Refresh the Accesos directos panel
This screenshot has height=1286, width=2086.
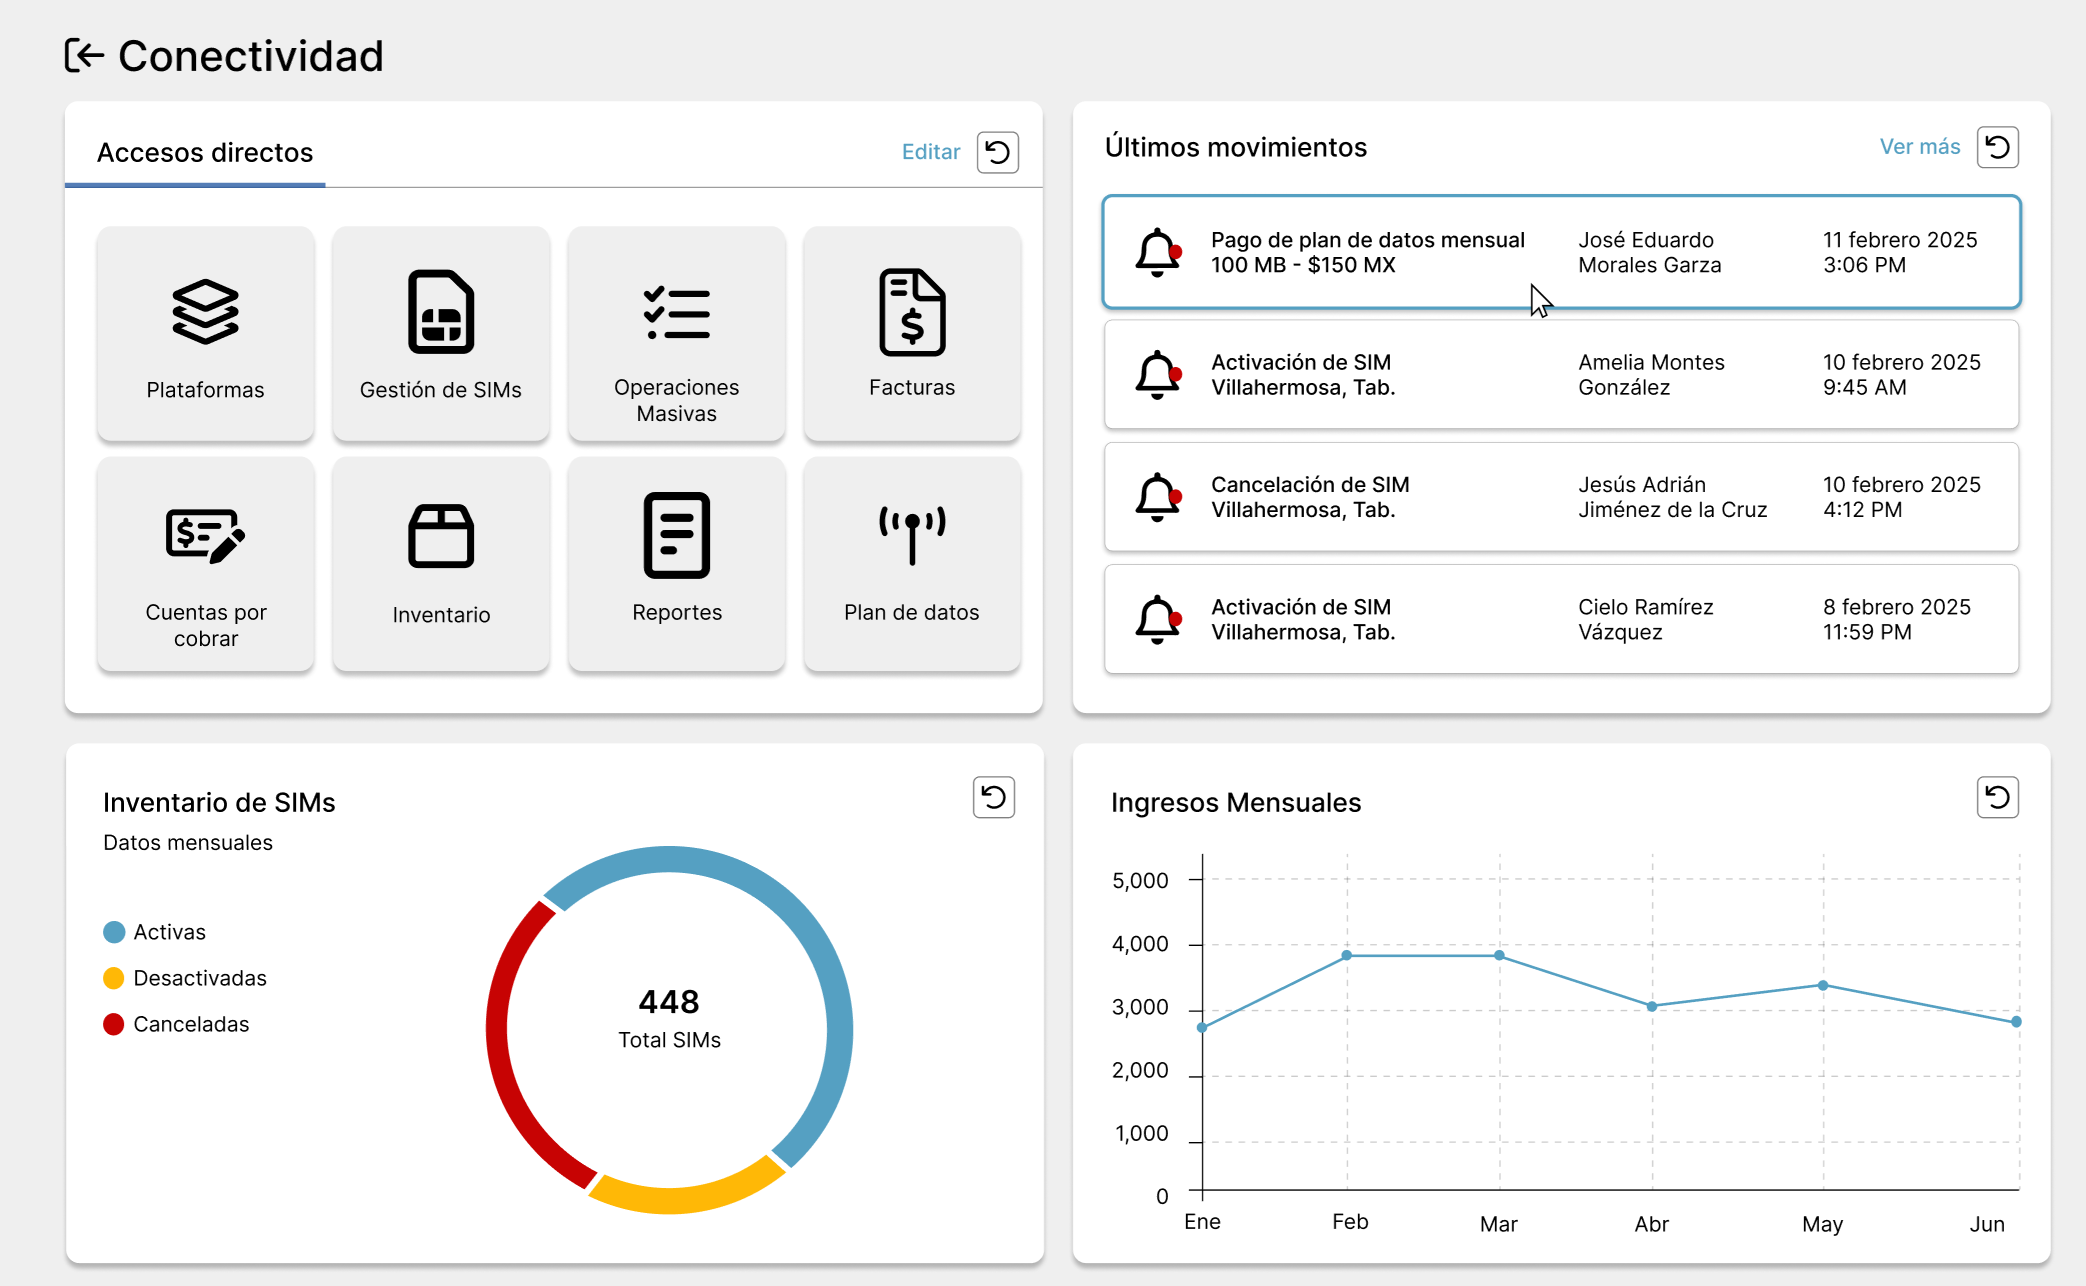997,152
